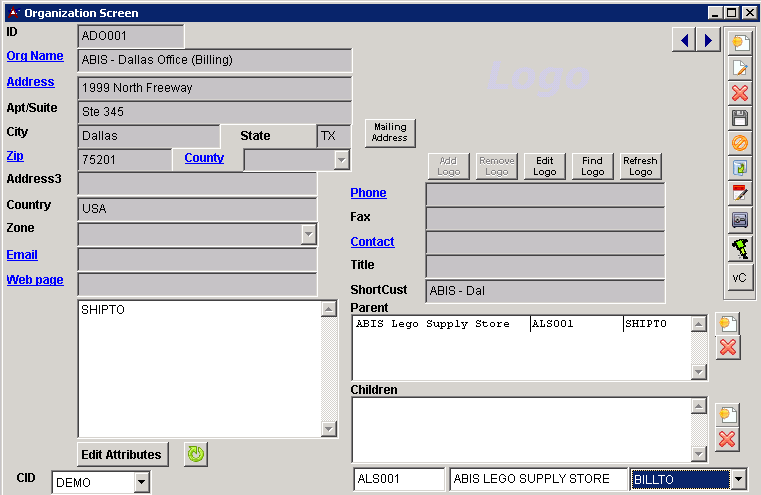Click the Edit Attributes button
Screen dimensions: 761x495
(122, 455)
